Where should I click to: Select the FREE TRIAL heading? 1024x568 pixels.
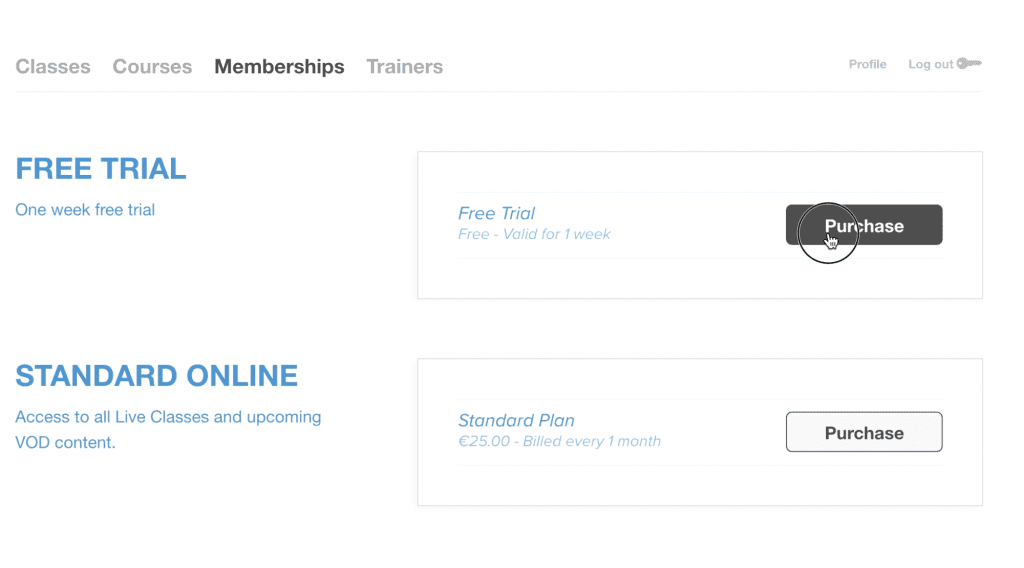pos(101,168)
